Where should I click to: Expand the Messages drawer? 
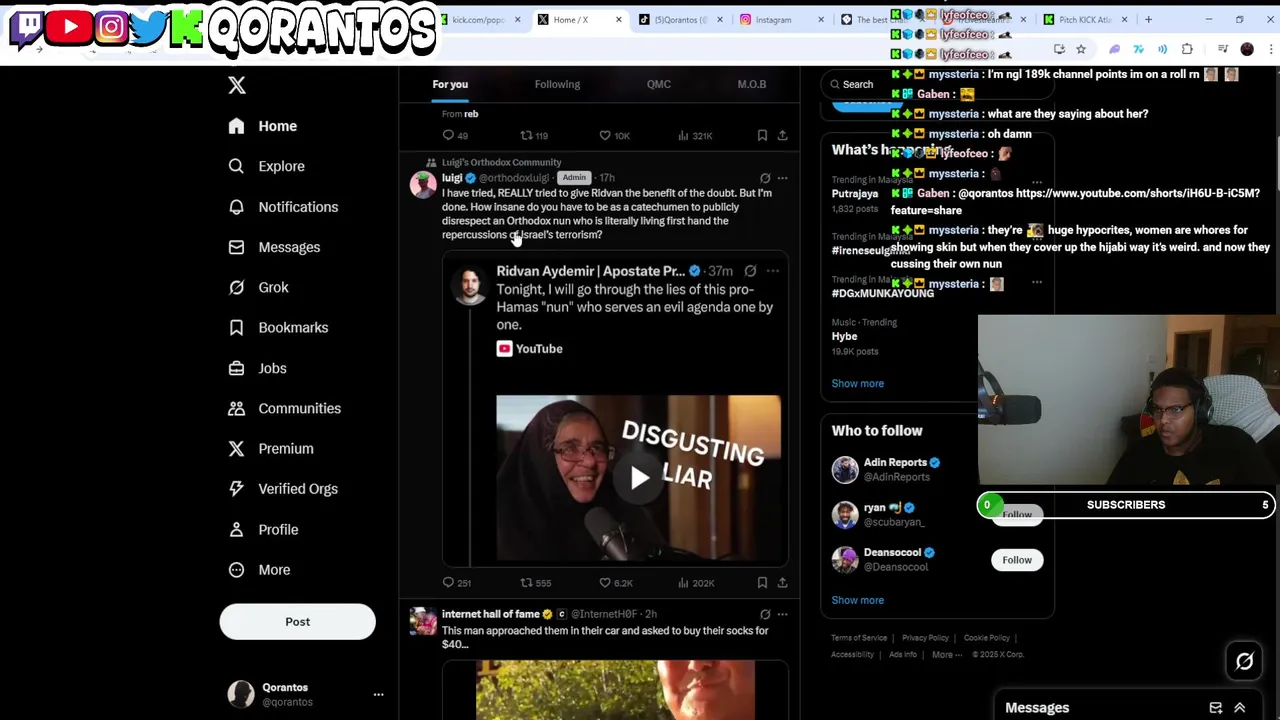click(x=1239, y=708)
